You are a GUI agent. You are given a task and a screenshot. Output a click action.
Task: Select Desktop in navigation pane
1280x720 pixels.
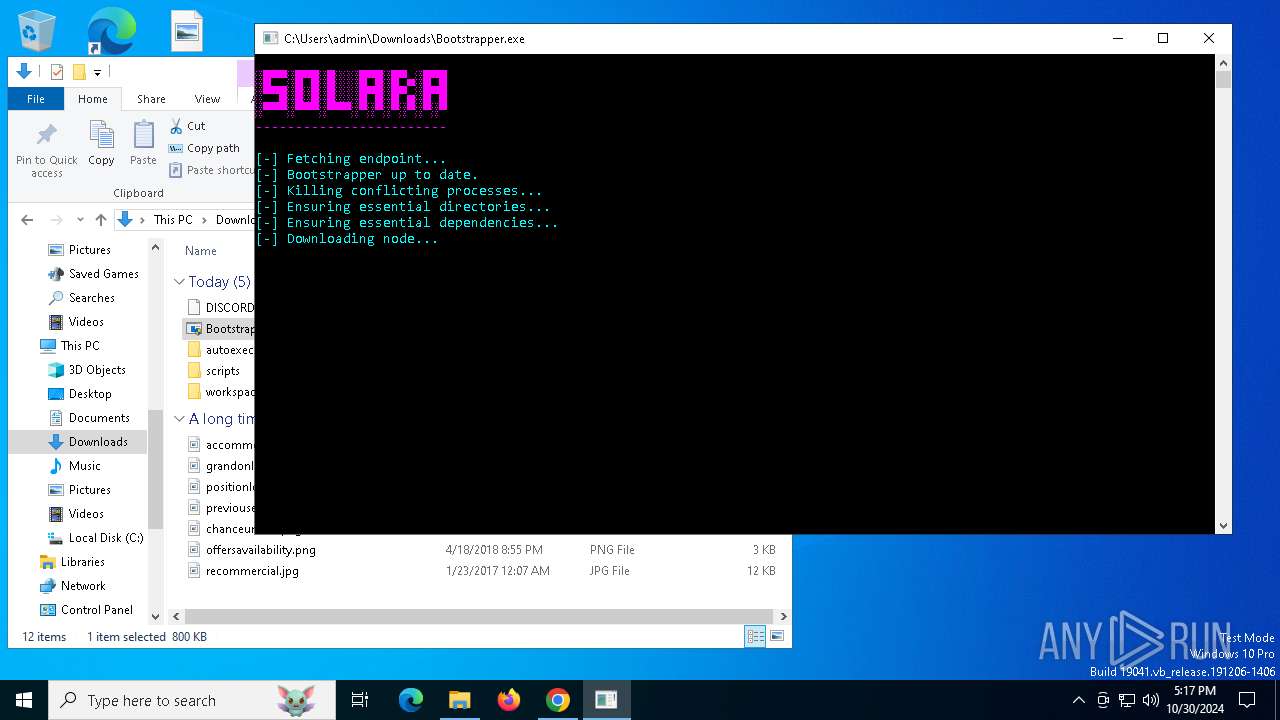tap(80, 394)
